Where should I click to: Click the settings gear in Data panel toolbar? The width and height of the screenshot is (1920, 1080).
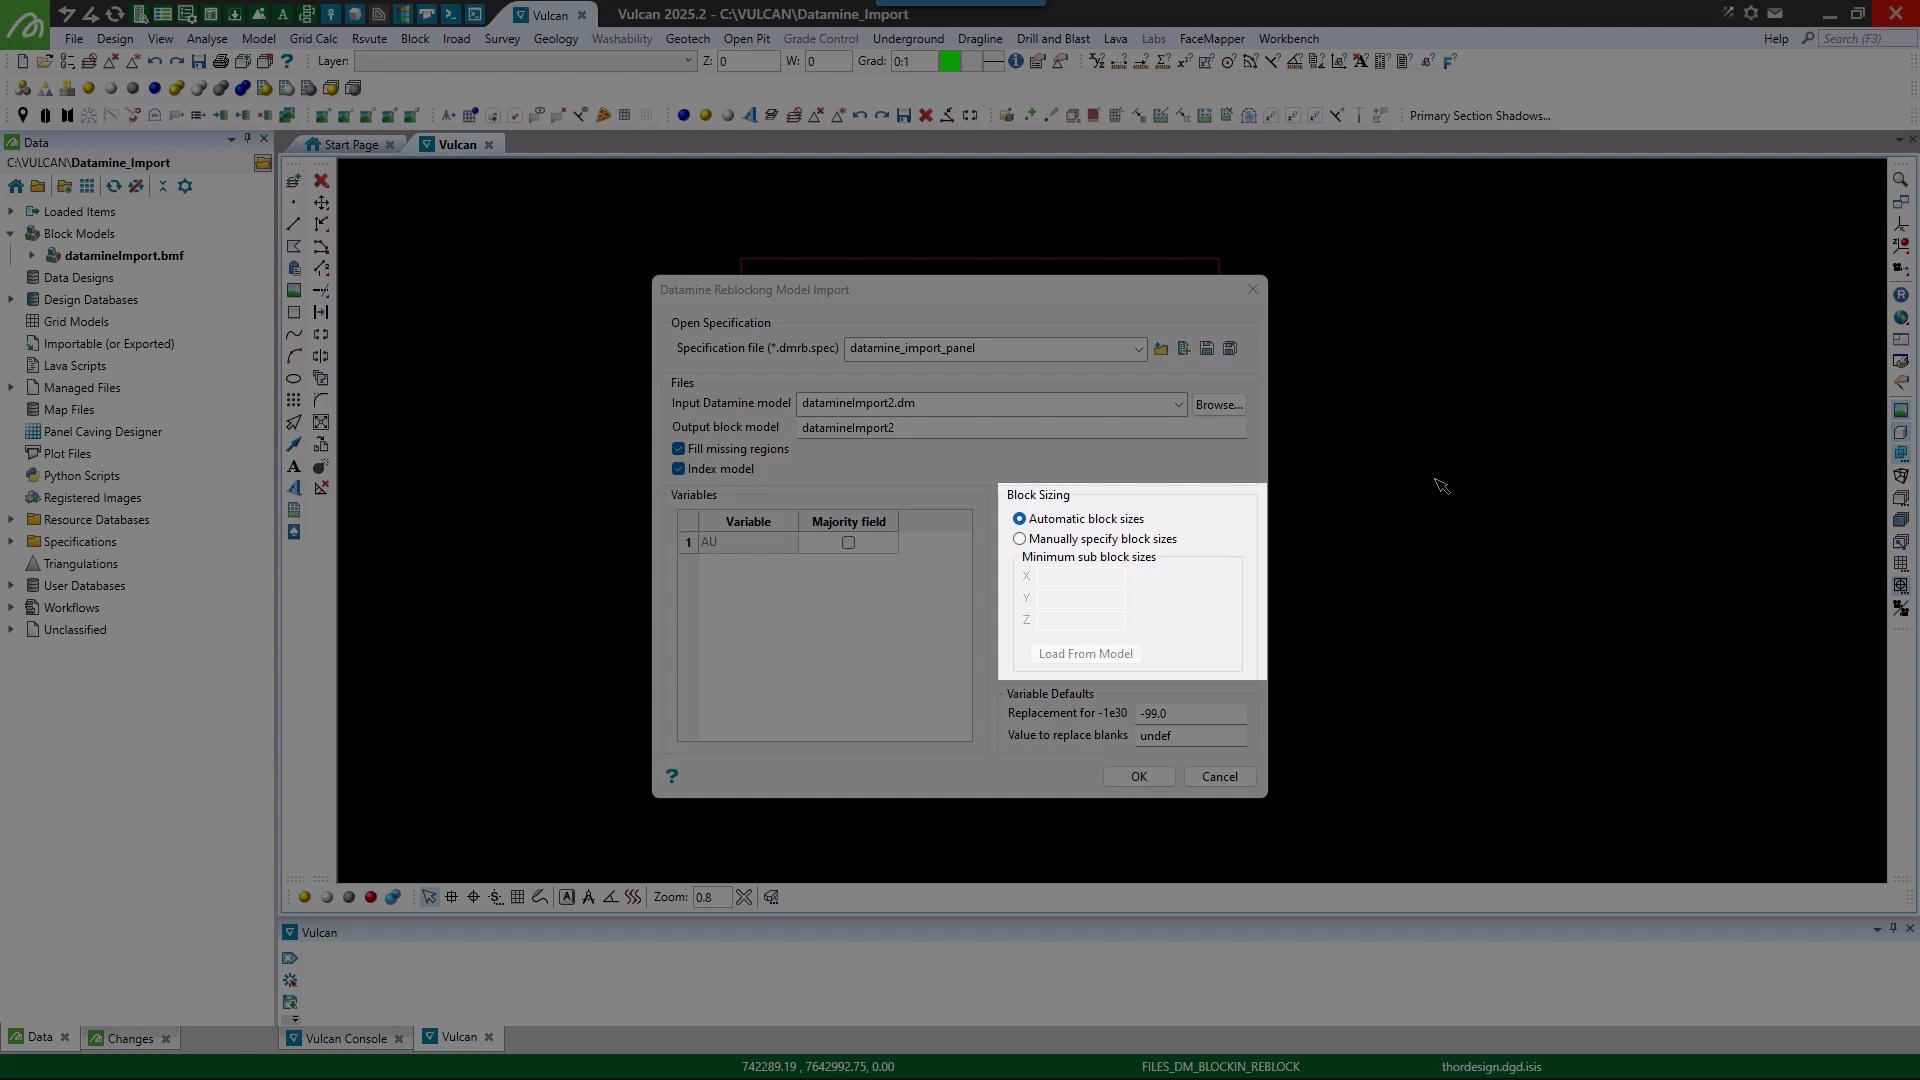(185, 187)
